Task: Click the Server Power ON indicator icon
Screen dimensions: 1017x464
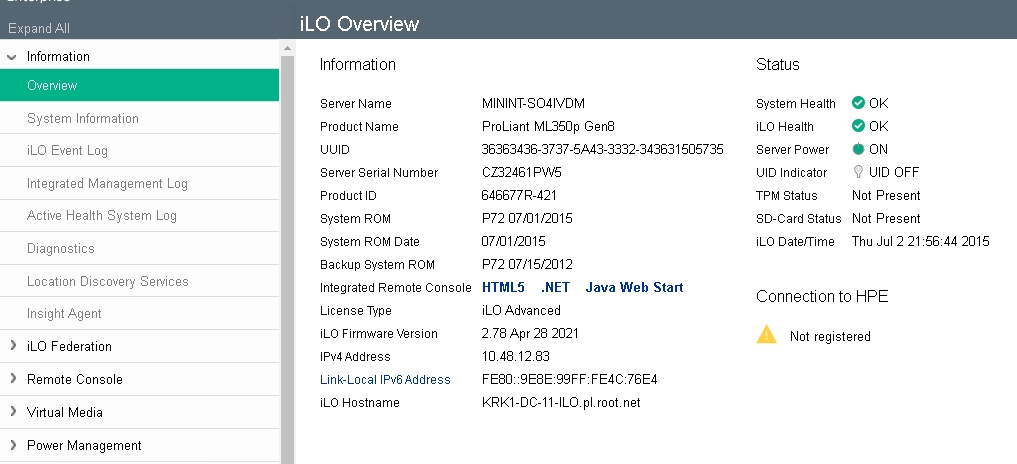Action: 858,149
